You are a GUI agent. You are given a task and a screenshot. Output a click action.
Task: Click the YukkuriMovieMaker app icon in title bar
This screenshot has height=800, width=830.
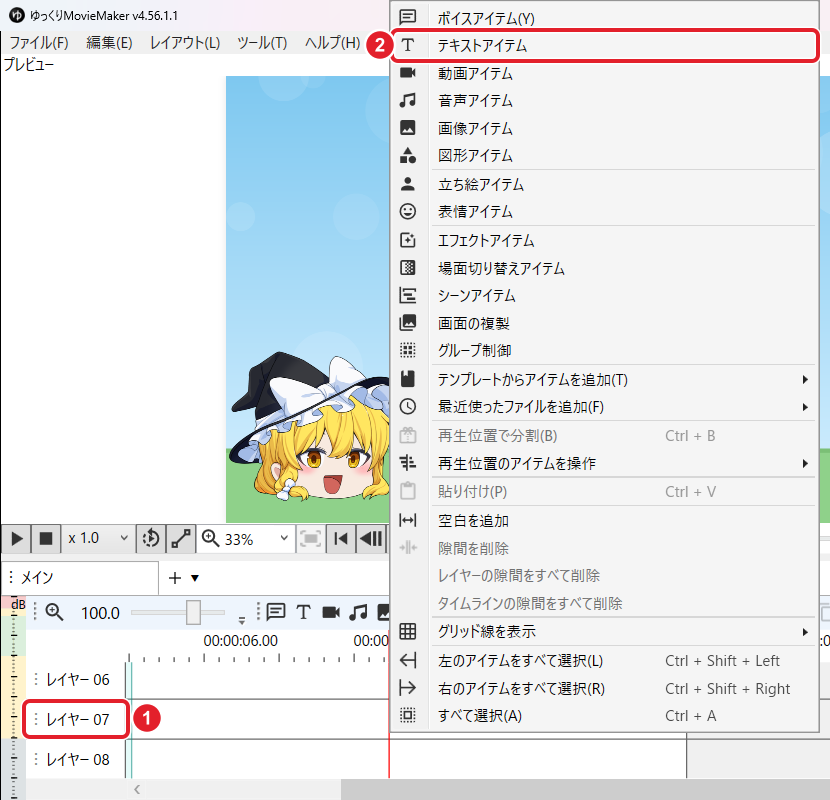(x=16, y=15)
